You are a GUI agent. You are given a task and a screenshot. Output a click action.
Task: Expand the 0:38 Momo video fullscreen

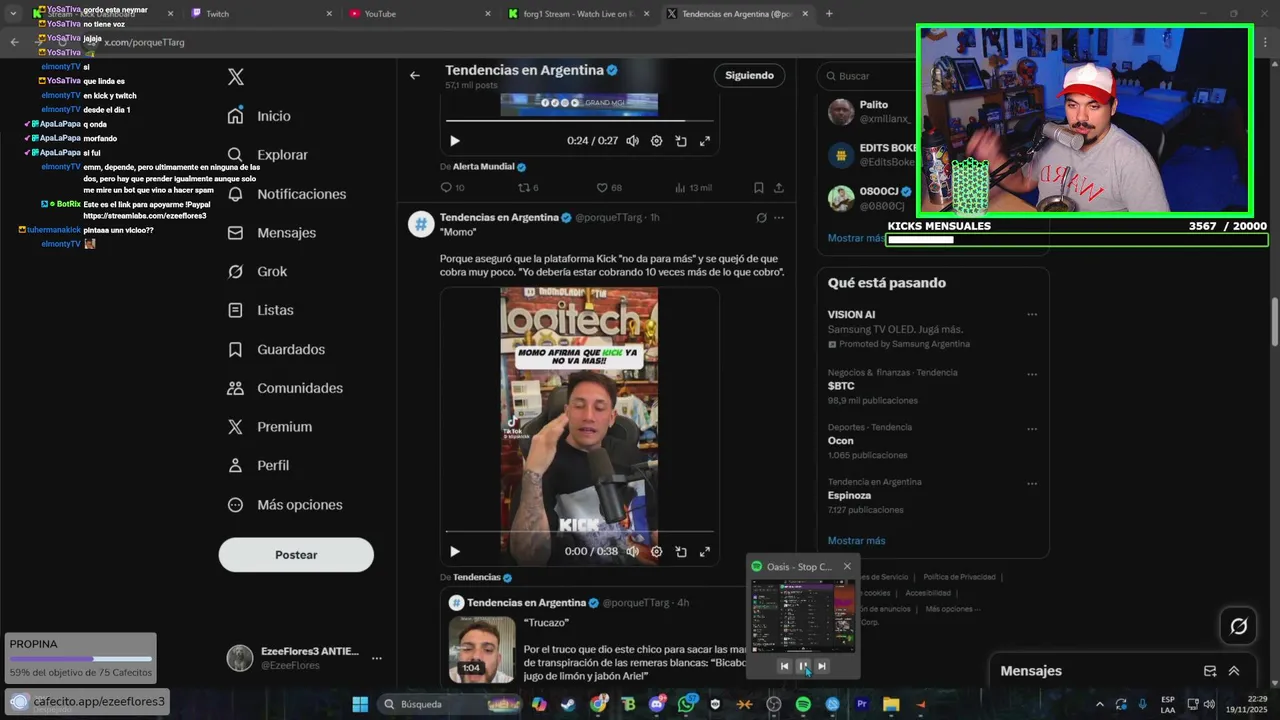point(705,551)
